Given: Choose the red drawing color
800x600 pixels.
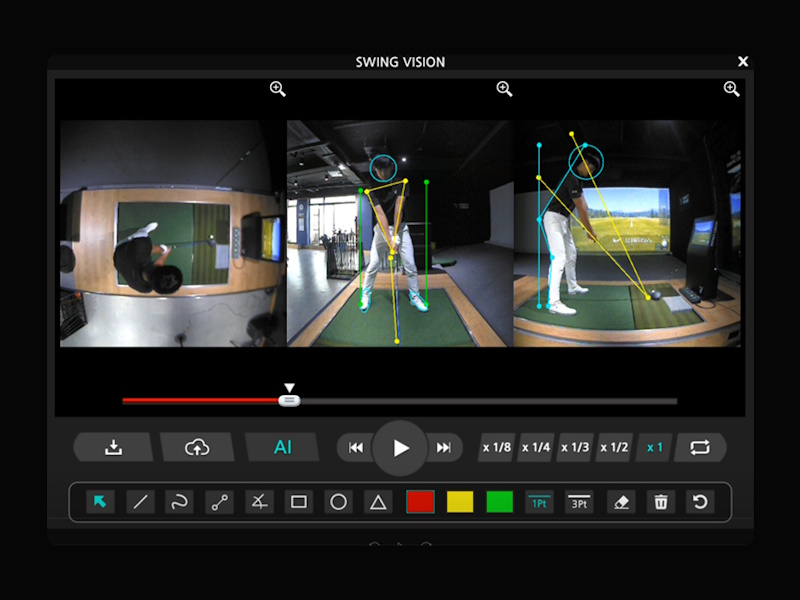Looking at the screenshot, I should pos(420,502).
